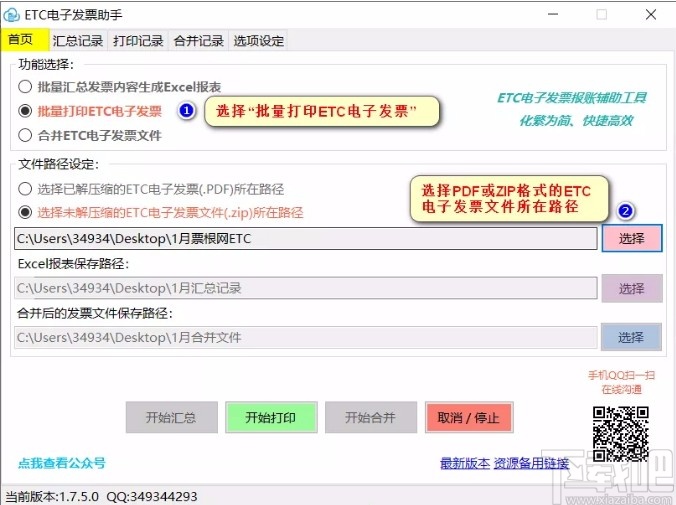The height and width of the screenshot is (505, 676).
Task: Select the .zip file path radio option
Action: 161,212
